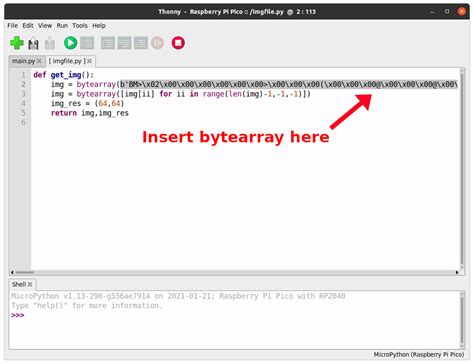Create a new file with green plus icon

pyautogui.click(x=17, y=43)
